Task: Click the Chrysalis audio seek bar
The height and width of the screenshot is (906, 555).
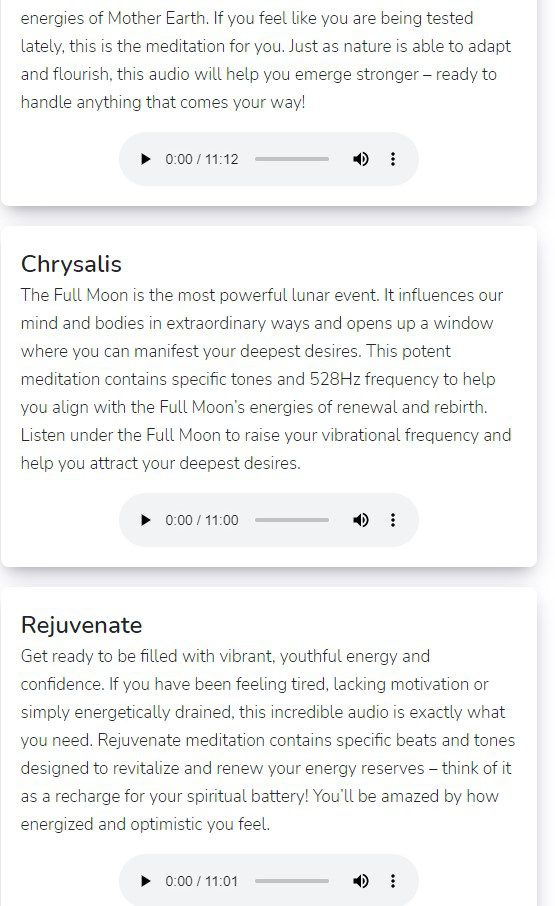Action: coord(292,520)
